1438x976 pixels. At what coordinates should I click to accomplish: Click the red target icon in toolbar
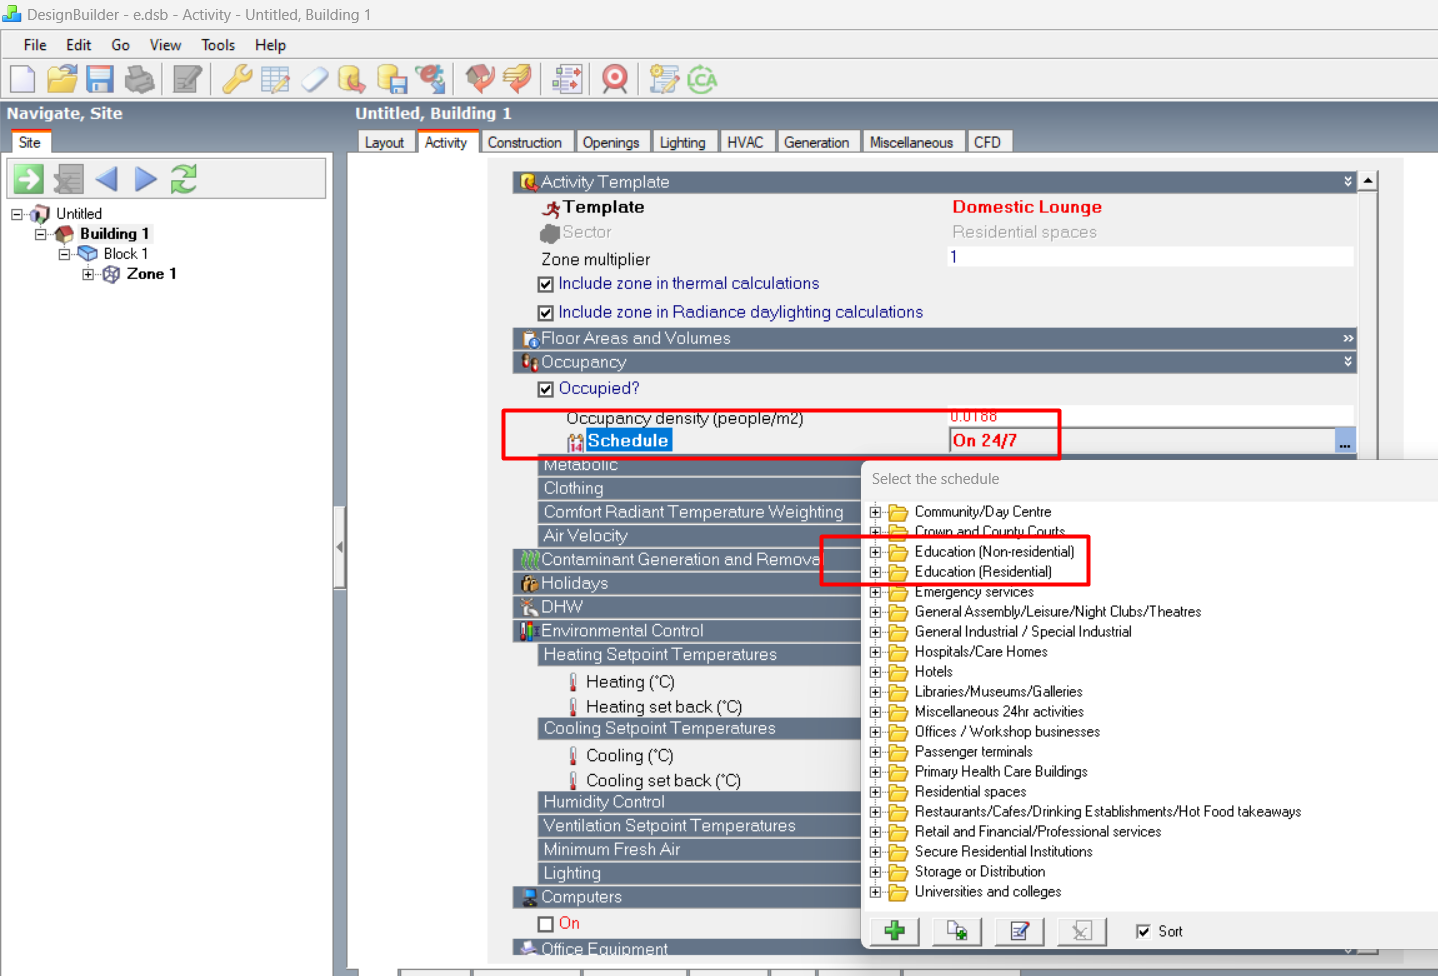pos(615,79)
